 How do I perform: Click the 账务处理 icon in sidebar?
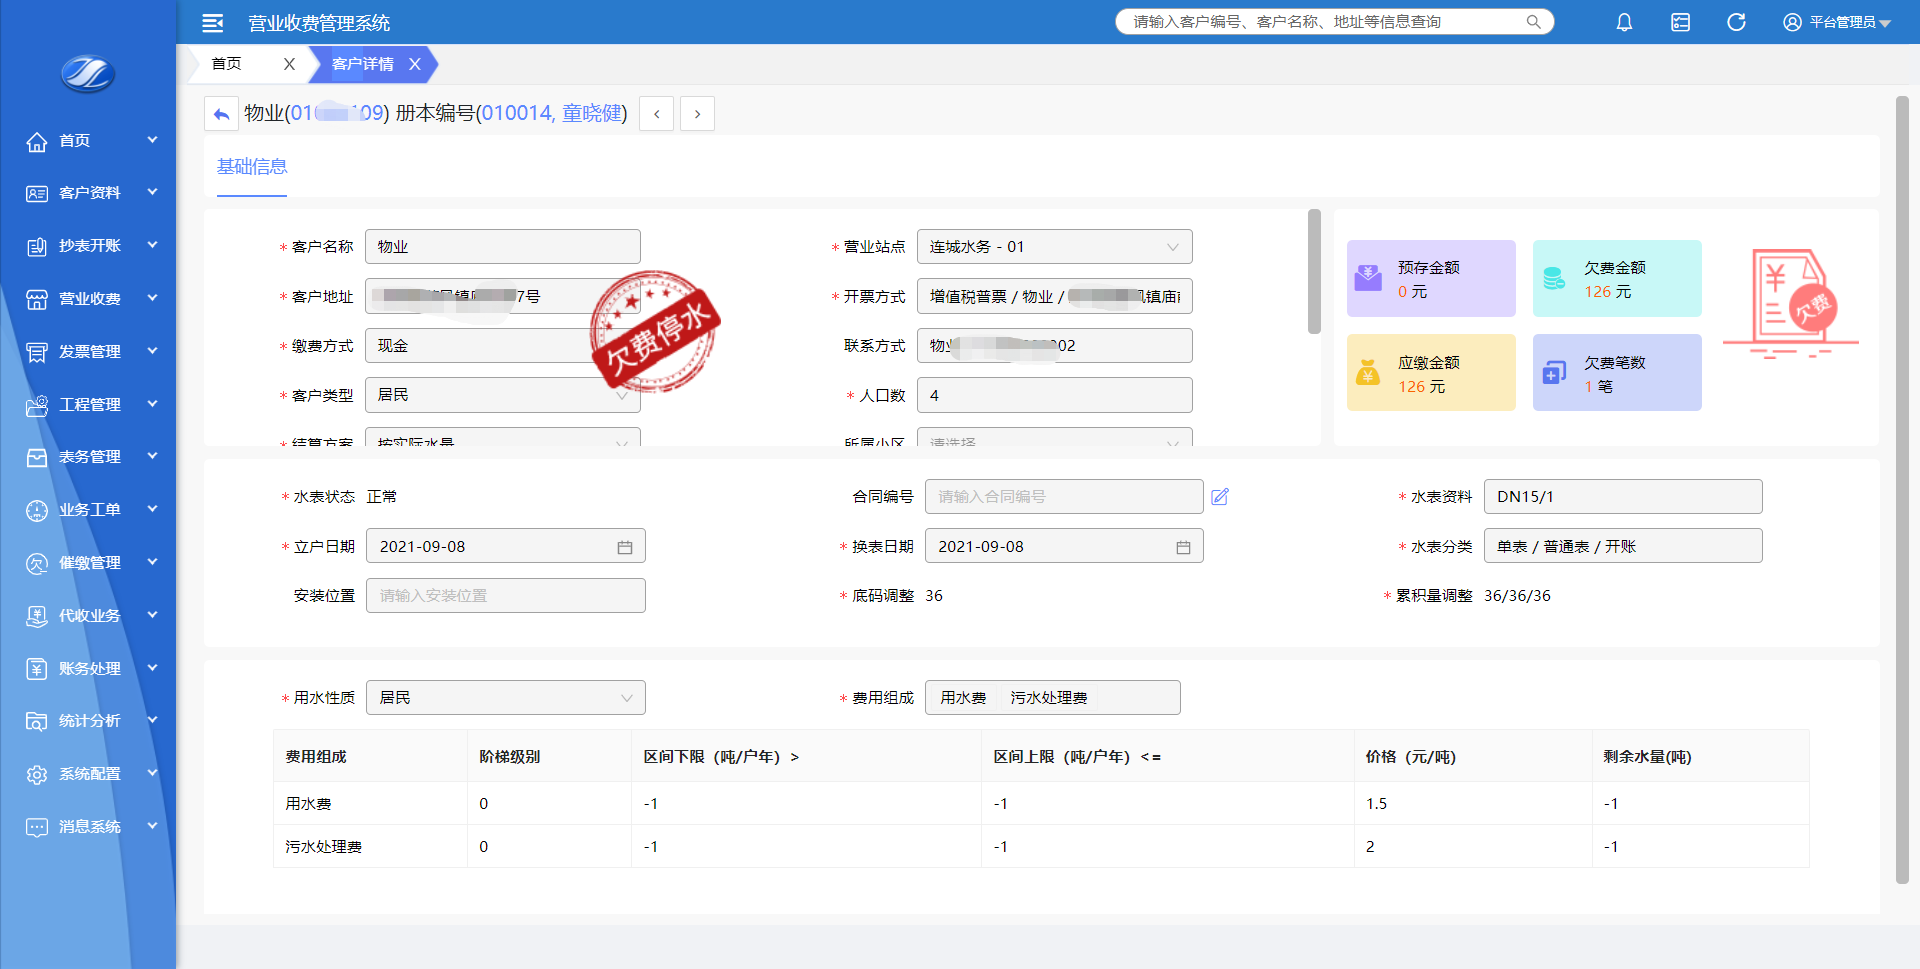coord(37,669)
